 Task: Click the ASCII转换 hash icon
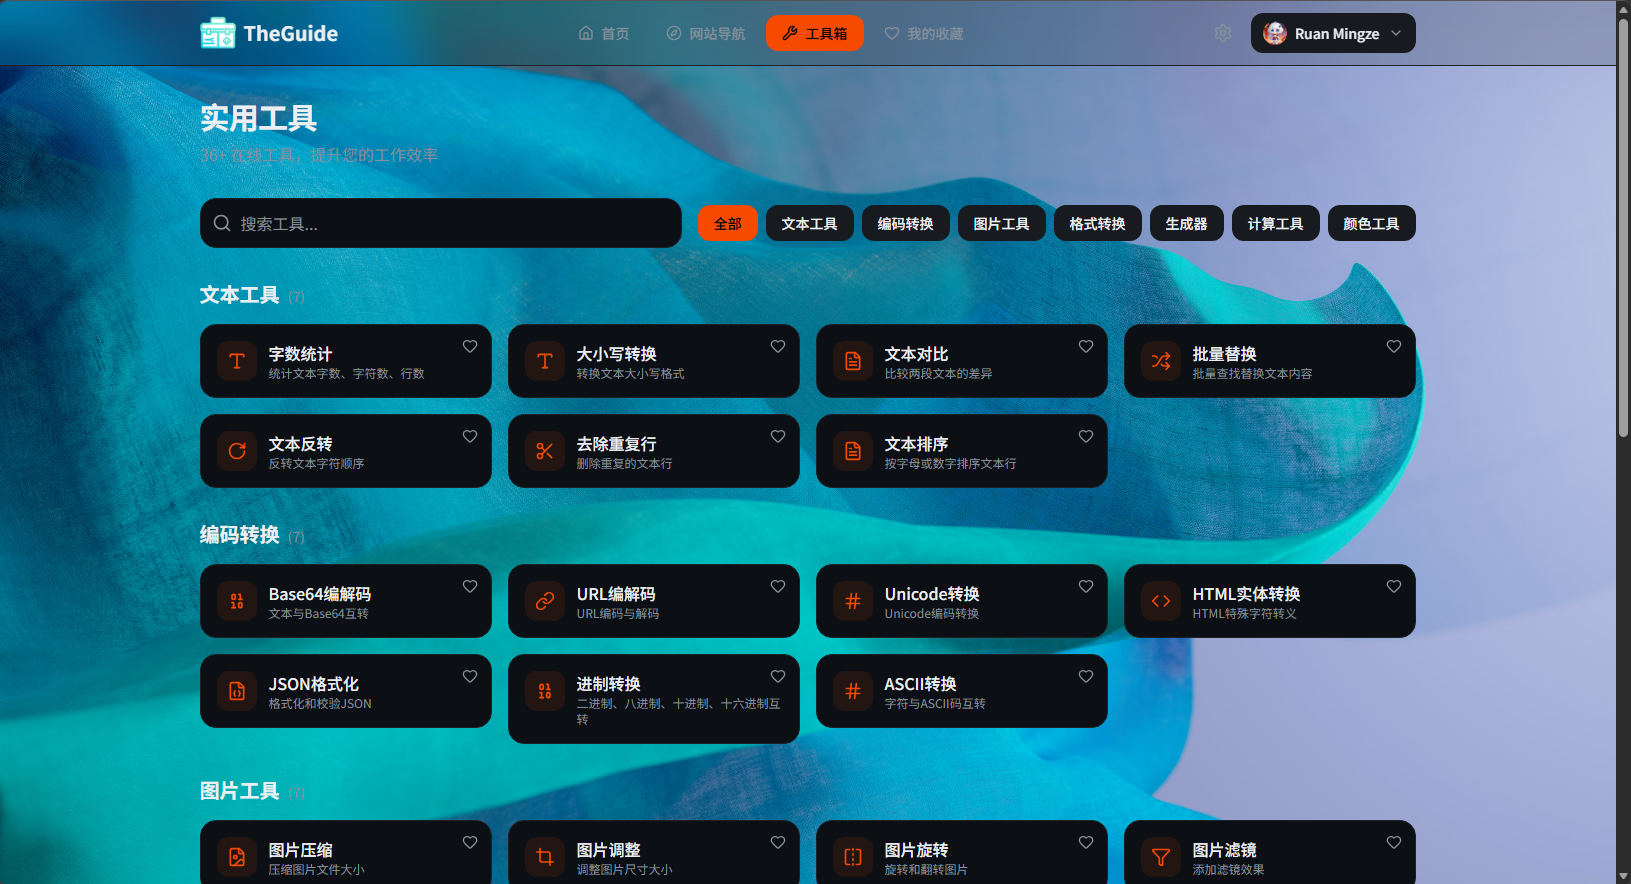tap(853, 691)
